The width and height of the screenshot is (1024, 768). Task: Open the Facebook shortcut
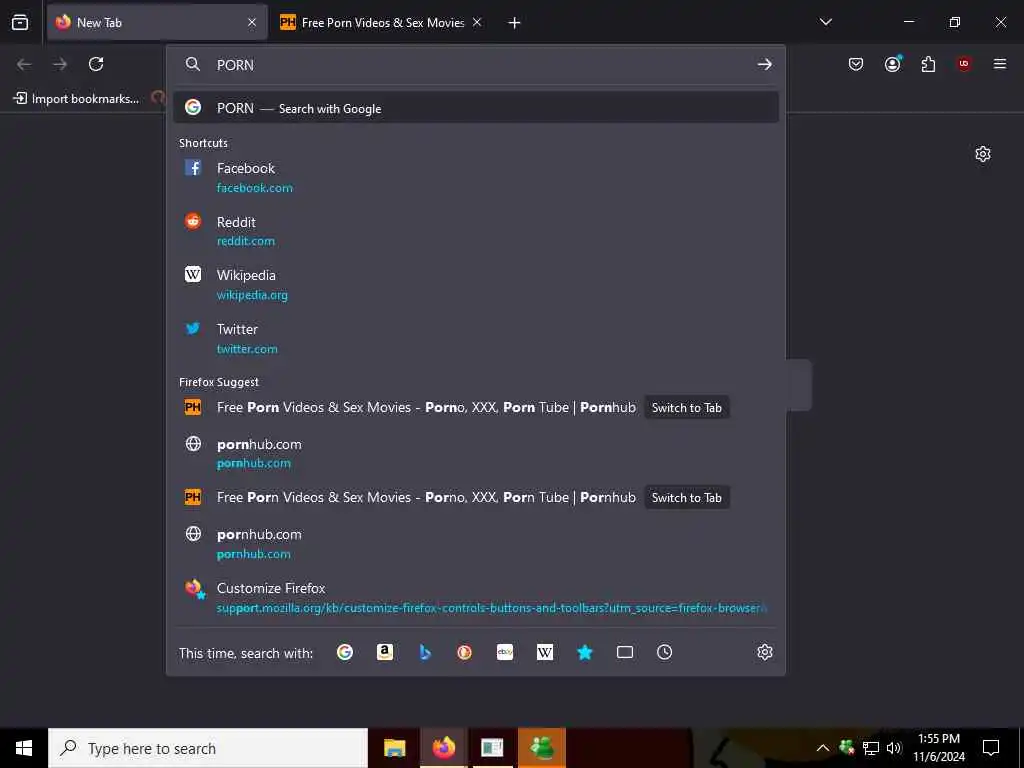(475, 177)
